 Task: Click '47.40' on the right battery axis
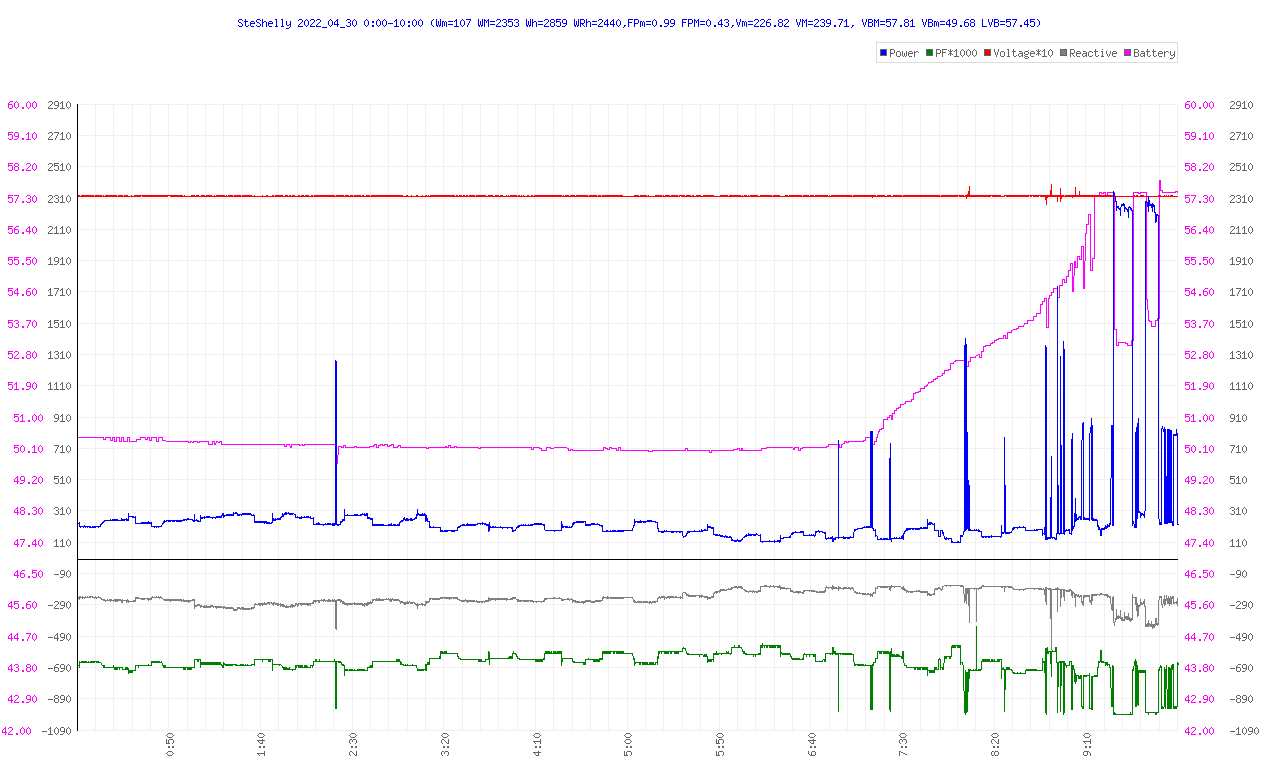[x=1200, y=543]
